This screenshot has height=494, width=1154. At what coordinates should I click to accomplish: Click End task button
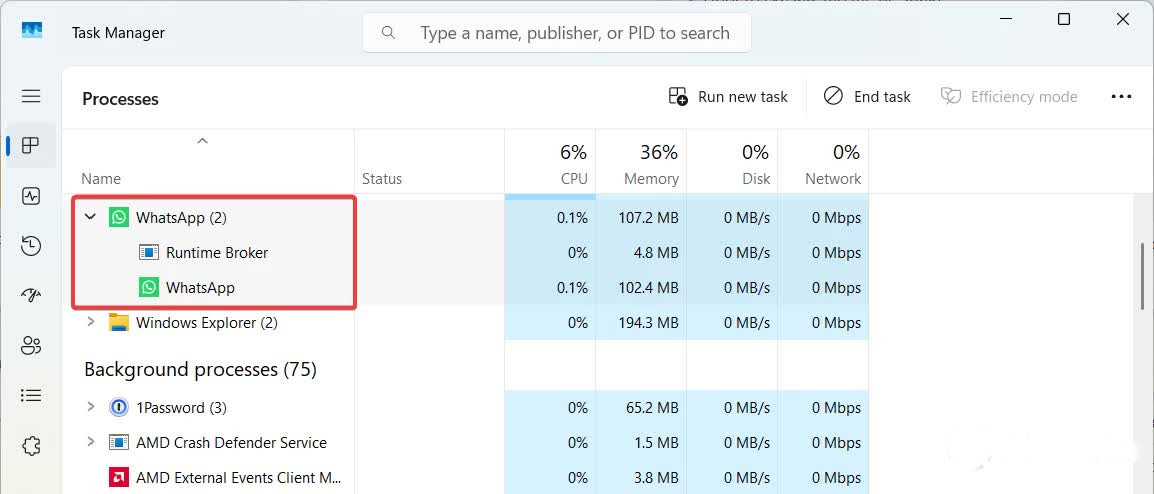pyautogui.click(x=867, y=96)
